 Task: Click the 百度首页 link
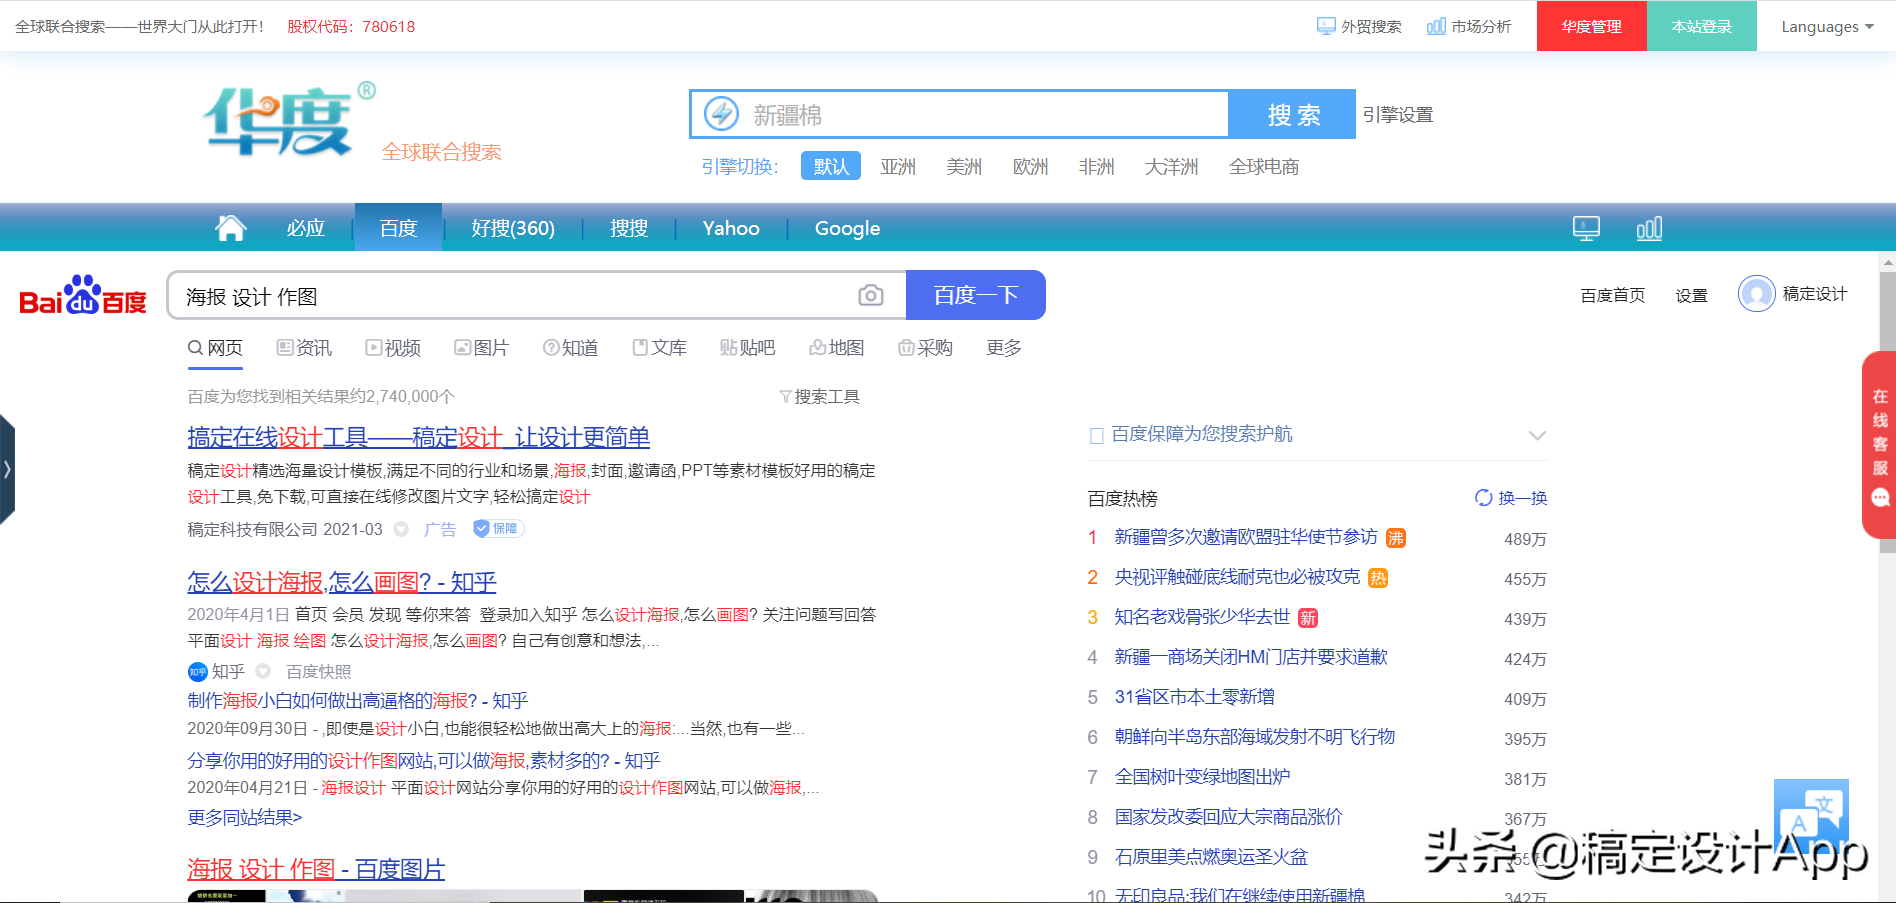click(1612, 295)
